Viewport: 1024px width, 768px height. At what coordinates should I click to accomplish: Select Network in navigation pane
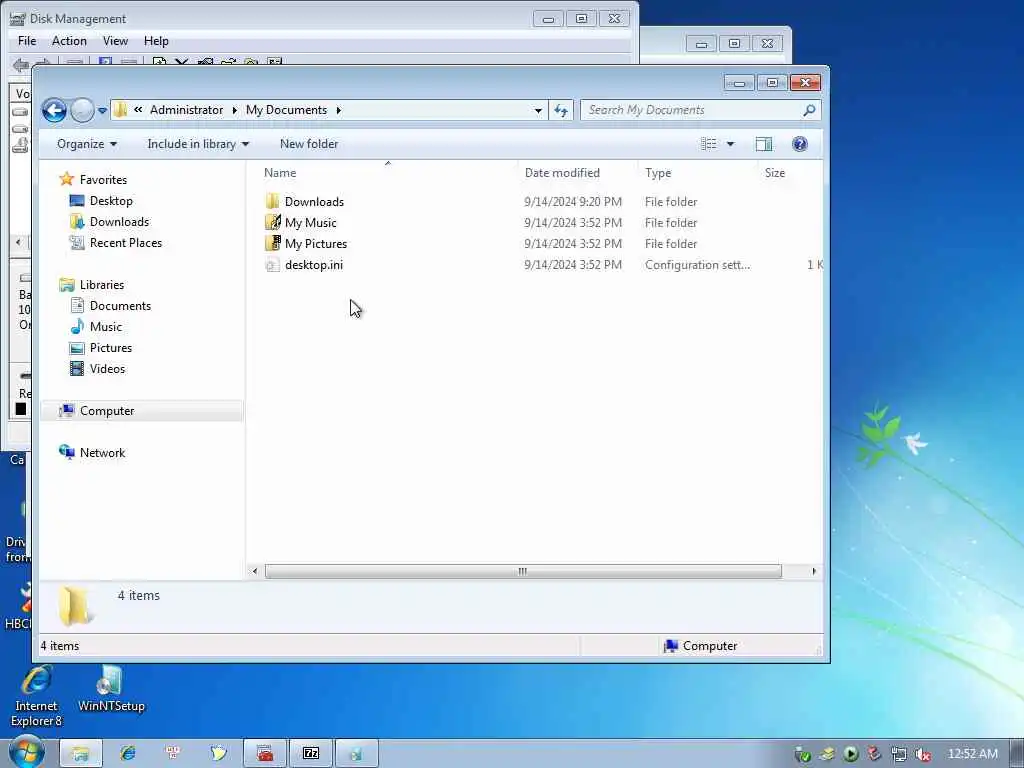point(102,453)
